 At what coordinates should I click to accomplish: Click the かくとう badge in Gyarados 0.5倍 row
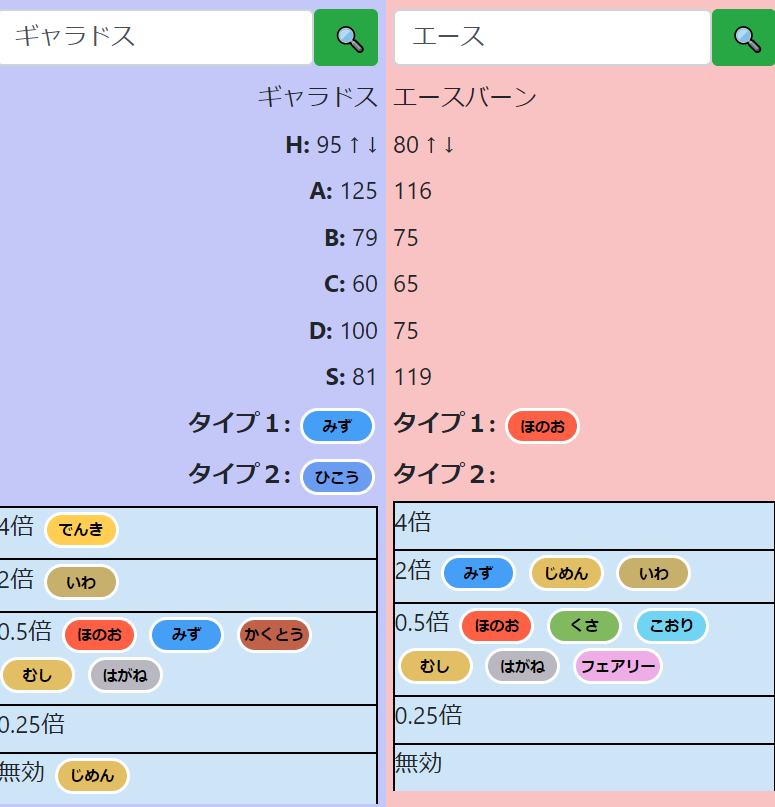(x=274, y=635)
